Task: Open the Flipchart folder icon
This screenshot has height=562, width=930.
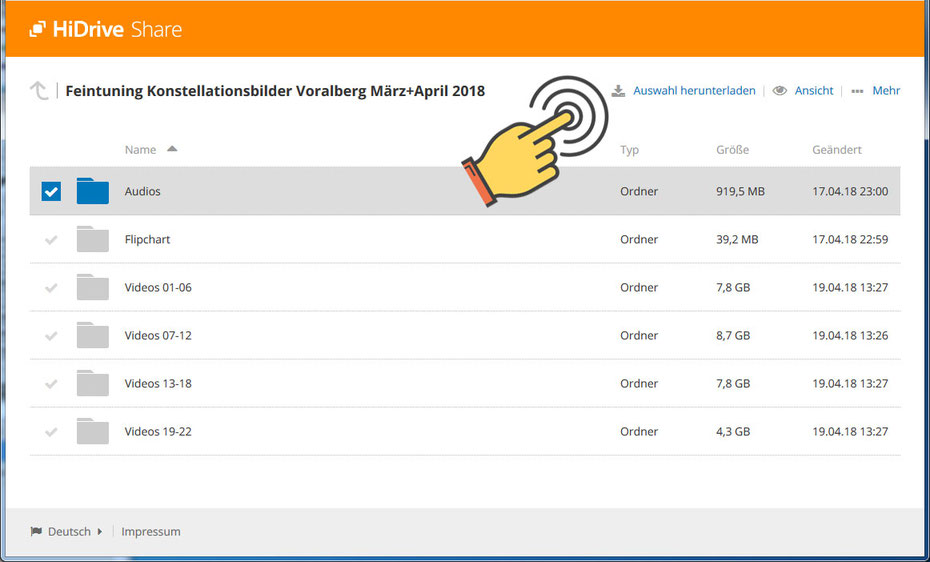Action: [x=93, y=239]
